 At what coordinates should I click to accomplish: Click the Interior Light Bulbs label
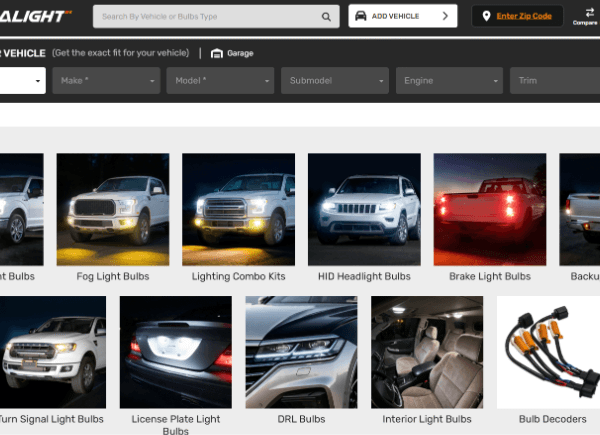(427, 419)
